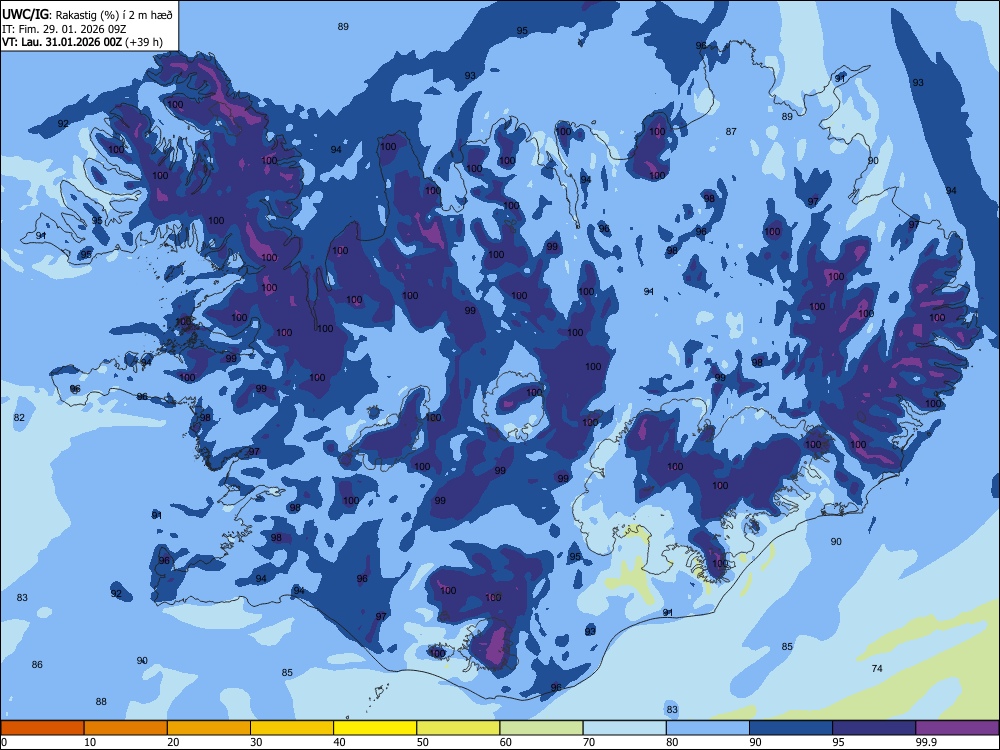Click the medium blue 80–90 legend swatch
The width and height of the screenshot is (1000, 750).
tap(708, 728)
